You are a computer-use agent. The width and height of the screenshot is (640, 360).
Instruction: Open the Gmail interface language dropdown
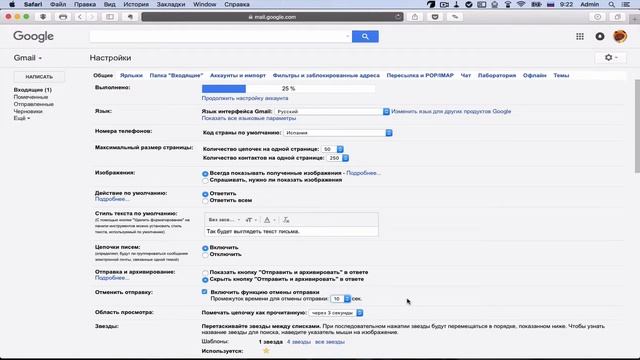332,111
